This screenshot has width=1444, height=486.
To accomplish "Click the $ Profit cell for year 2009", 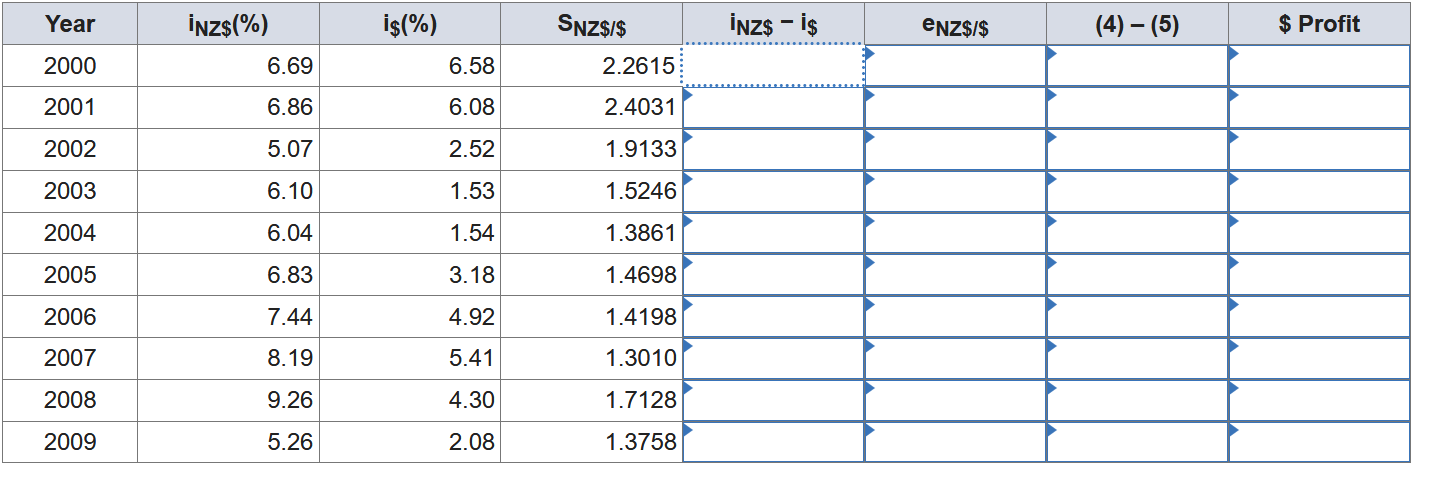I will pyautogui.click(x=1319, y=442).
